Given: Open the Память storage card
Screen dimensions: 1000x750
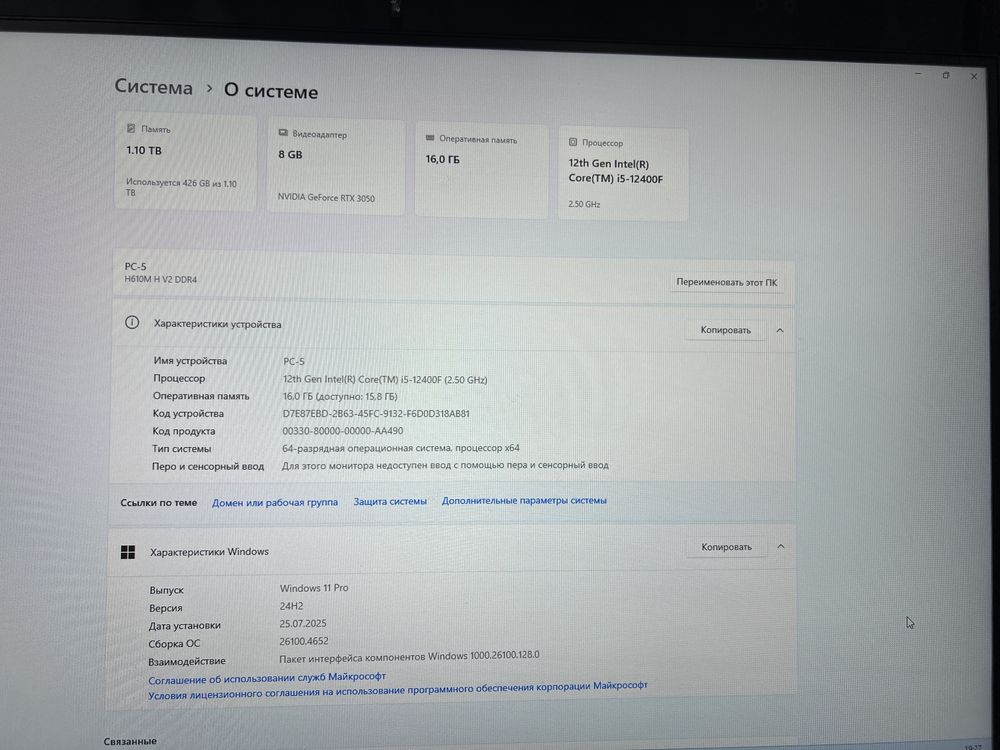Looking at the screenshot, I should click(186, 163).
